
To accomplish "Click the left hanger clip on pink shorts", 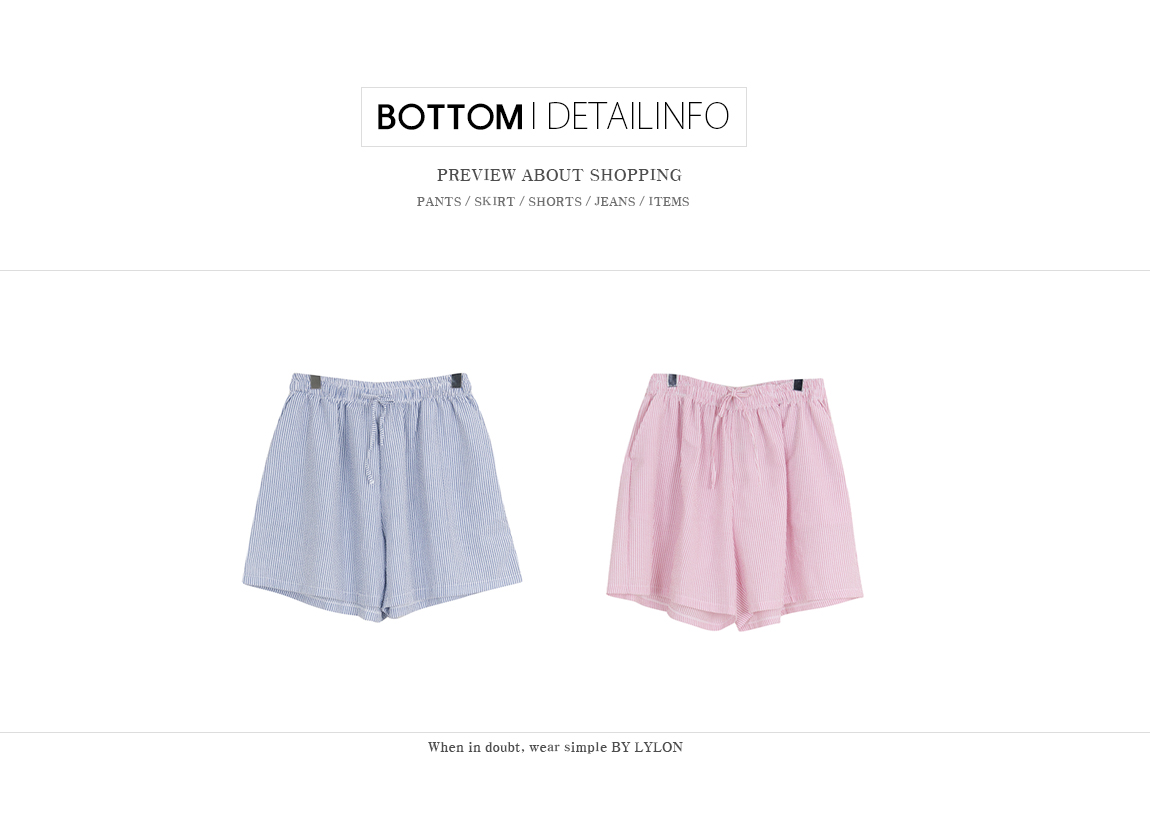I will 673,379.
